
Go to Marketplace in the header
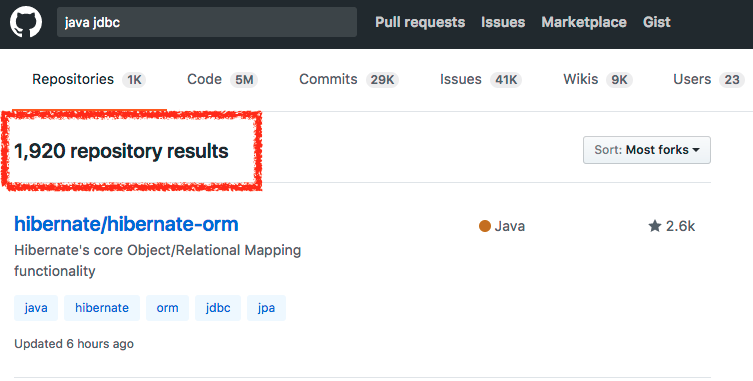[583, 22]
